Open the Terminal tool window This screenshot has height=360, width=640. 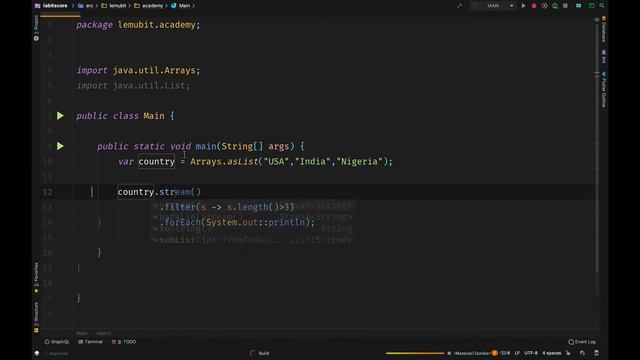(91, 342)
